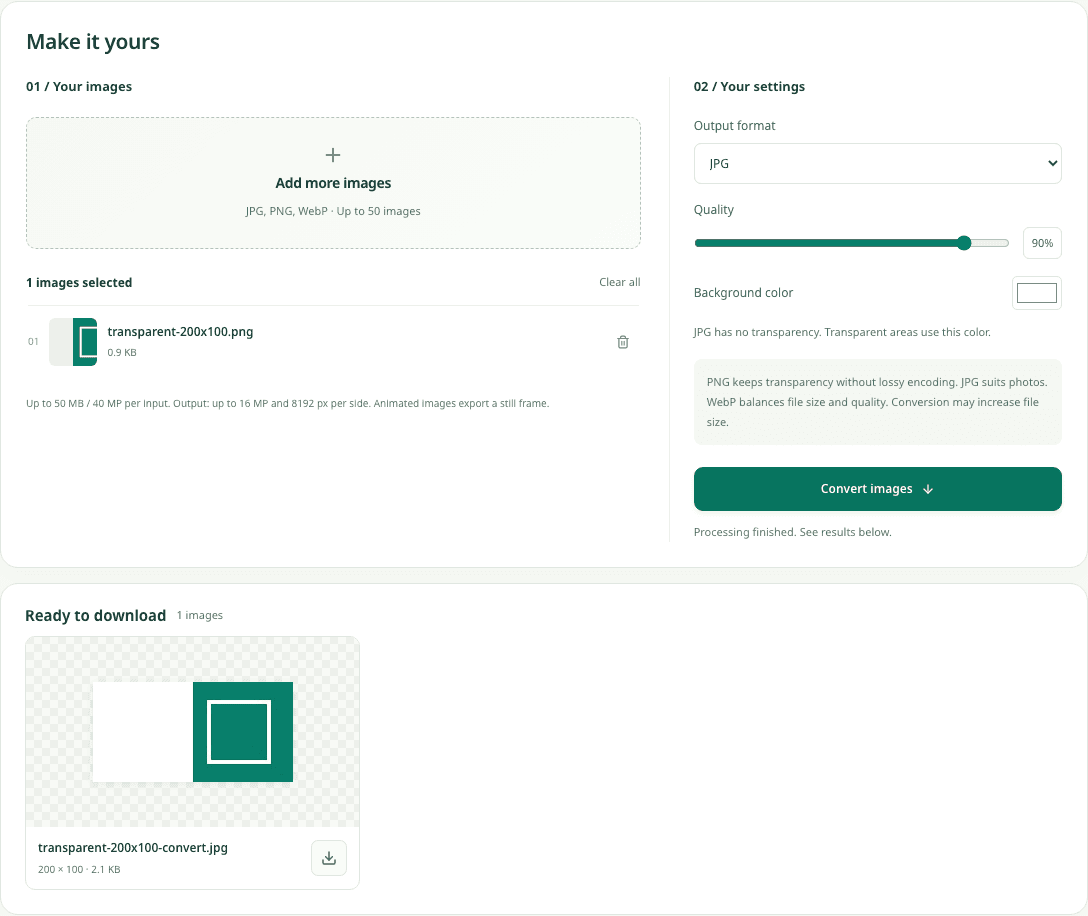This screenshot has height=916, width=1088.
Task: Click the 'JPG, PNG, WebP · Up to 50 images' hint
Action: click(333, 211)
